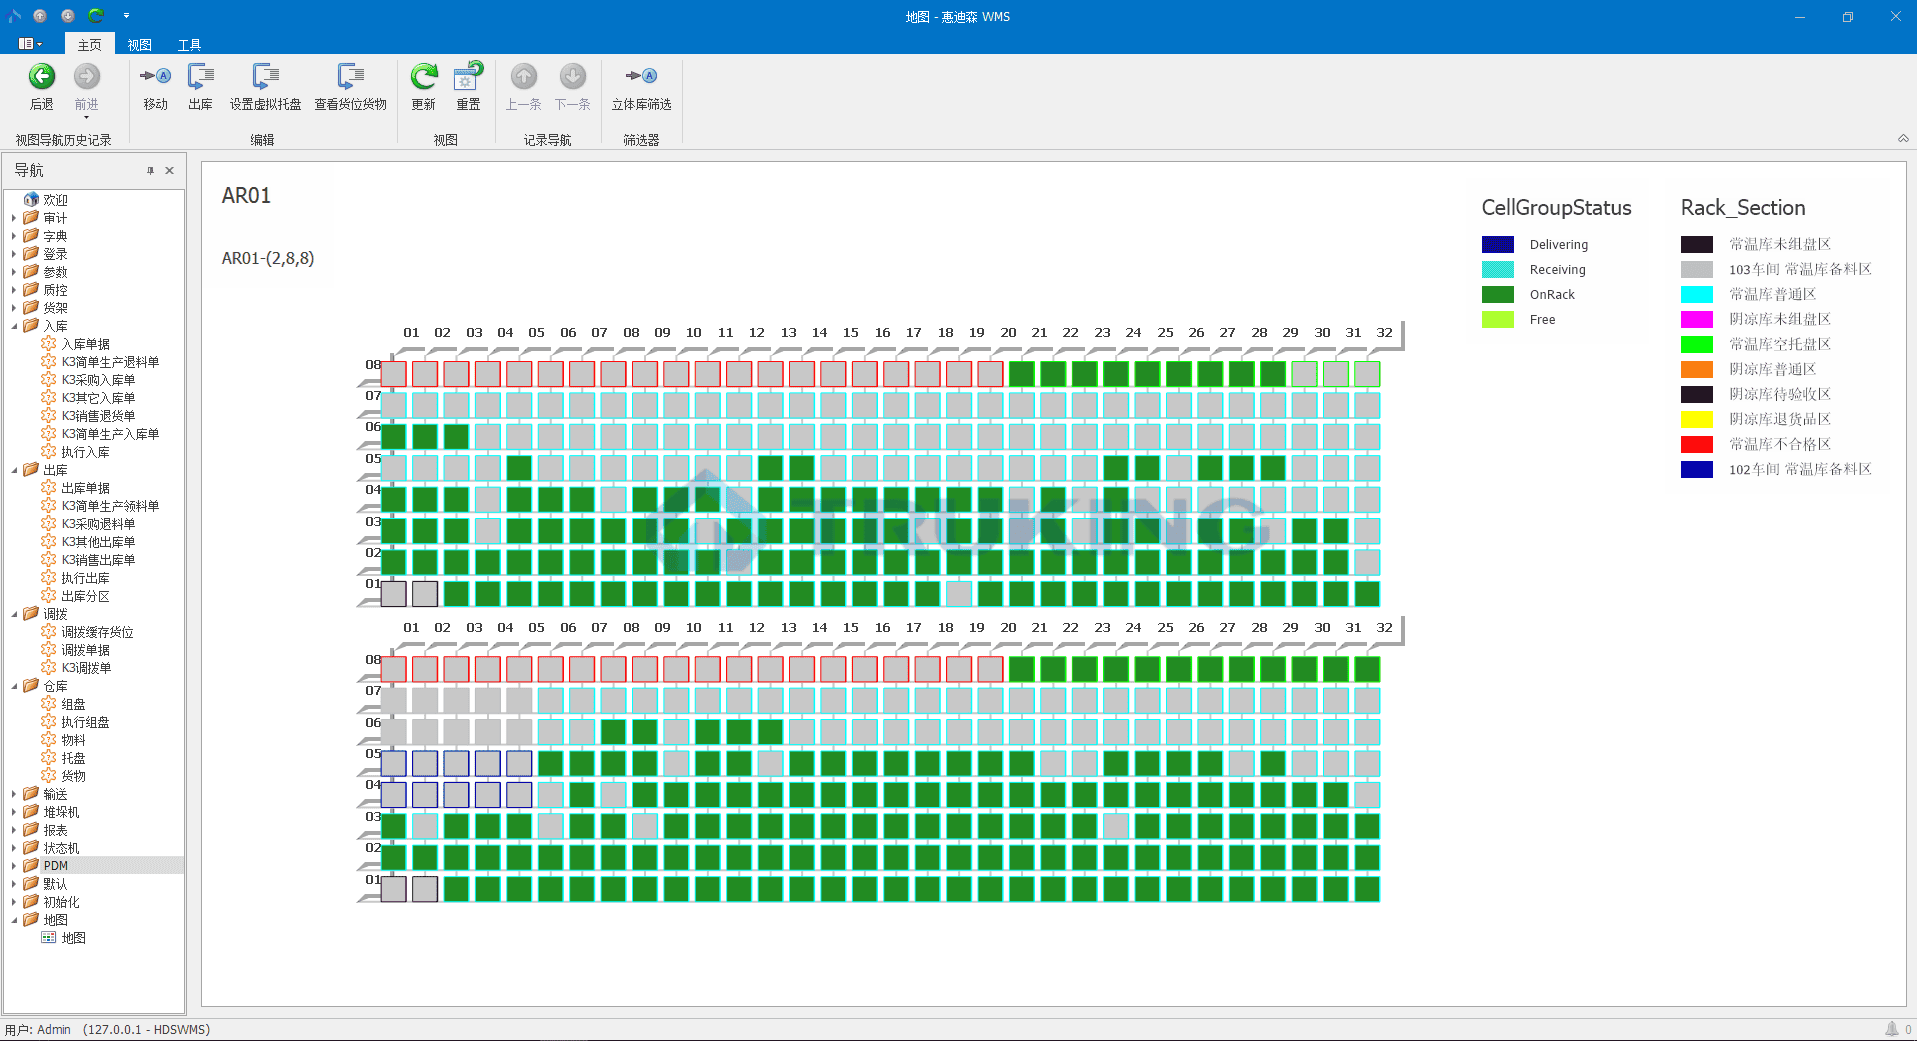Close the 导航 navigation panel
1917x1041 pixels.
170,171
